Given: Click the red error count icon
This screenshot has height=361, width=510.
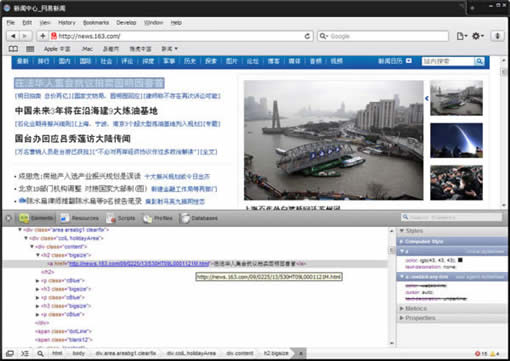Looking at the screenshot, I should [x=477, y=354].
